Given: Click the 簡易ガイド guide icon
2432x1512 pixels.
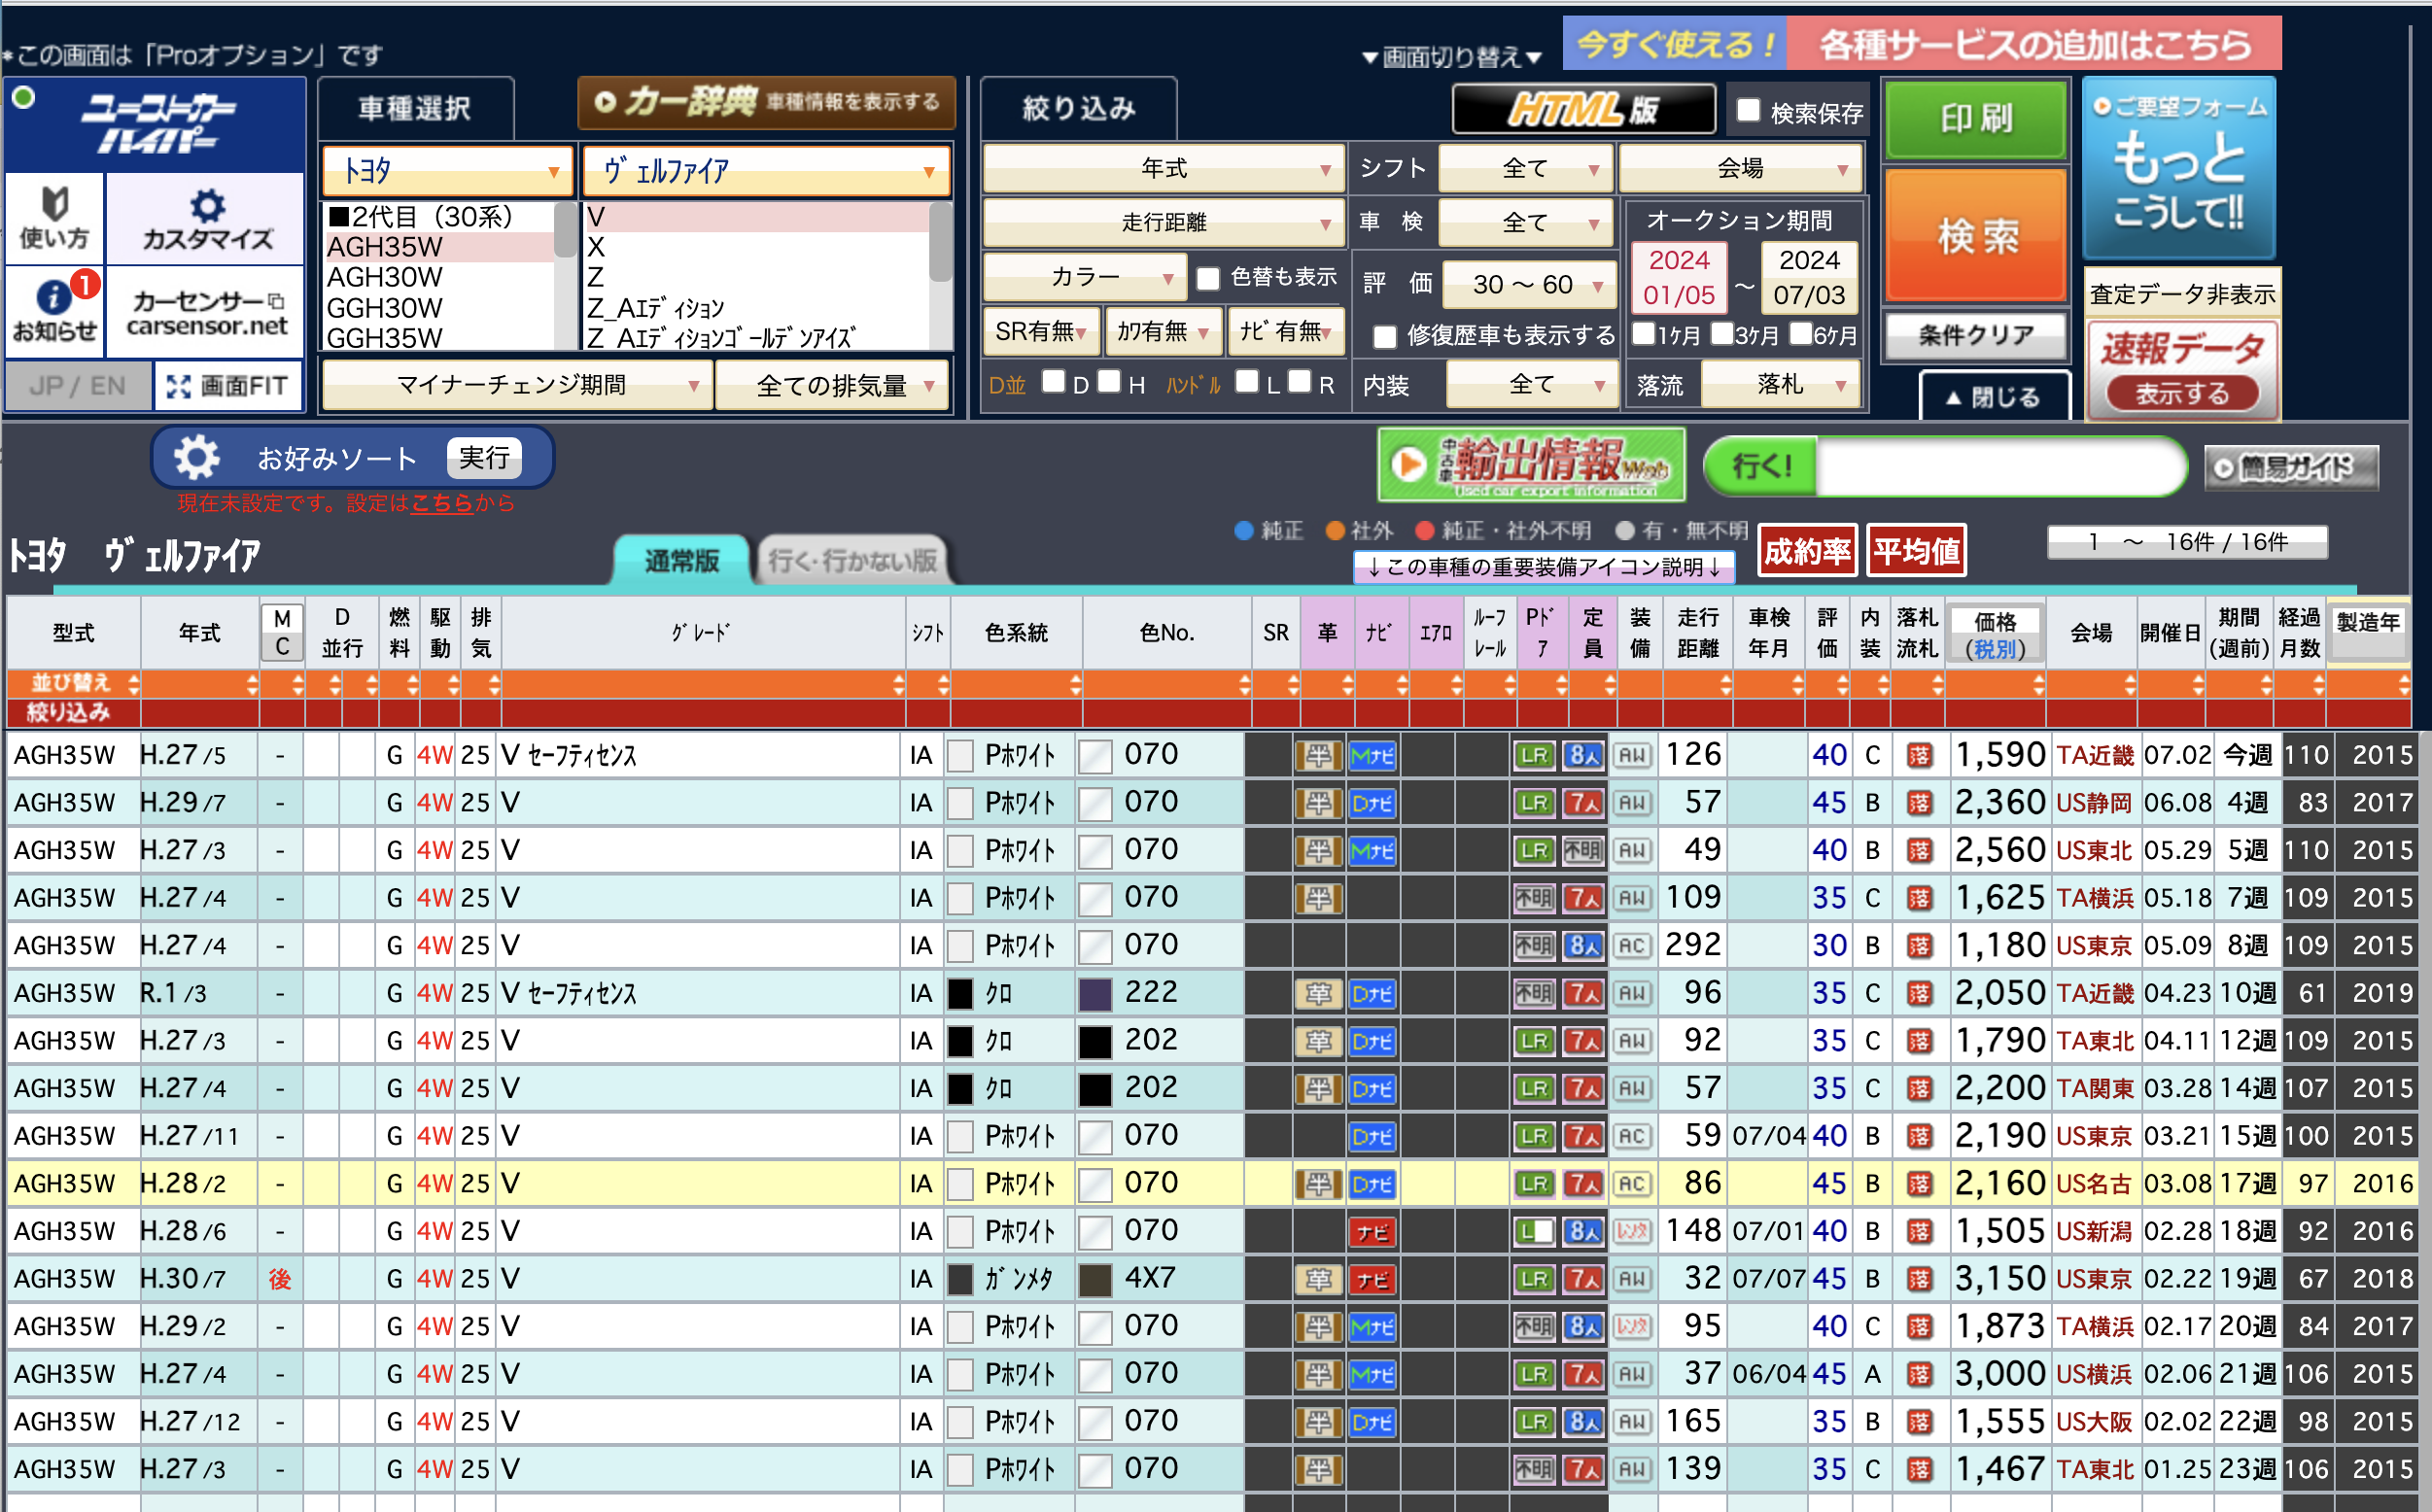Looking at the screenshot, I should tap(2291, 467).
